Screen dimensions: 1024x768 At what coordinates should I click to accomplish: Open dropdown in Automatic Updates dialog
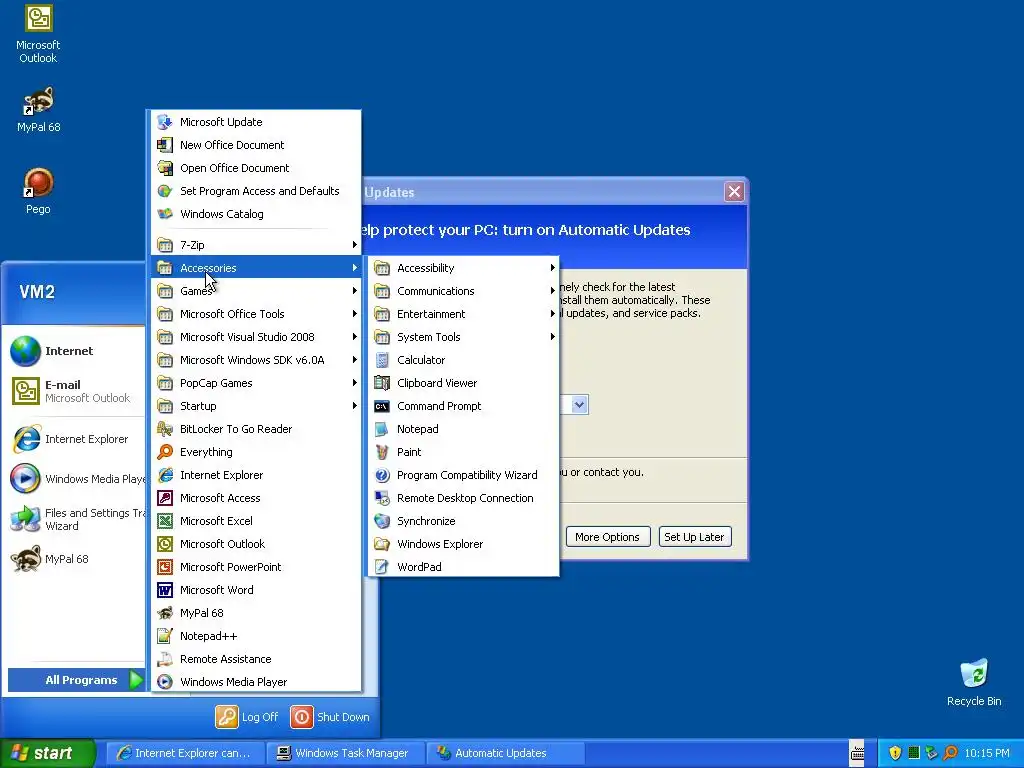579,405
